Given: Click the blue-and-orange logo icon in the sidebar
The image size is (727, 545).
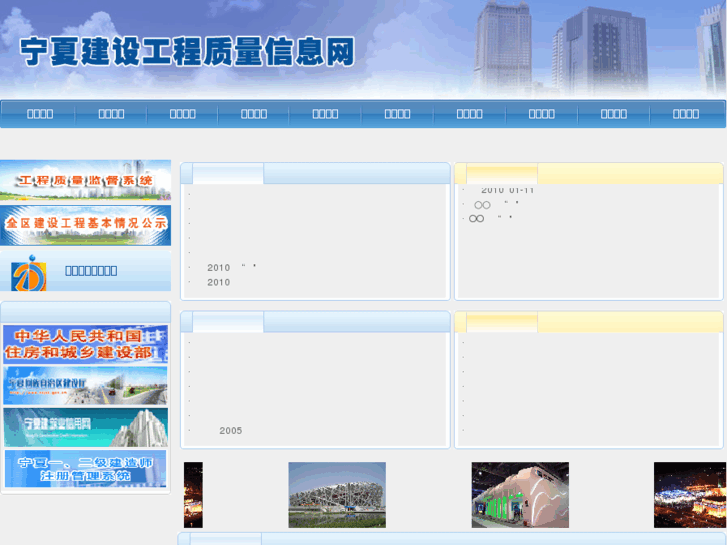Looking at the screenshot, I should pyautogui.click(x=29, y=273).
